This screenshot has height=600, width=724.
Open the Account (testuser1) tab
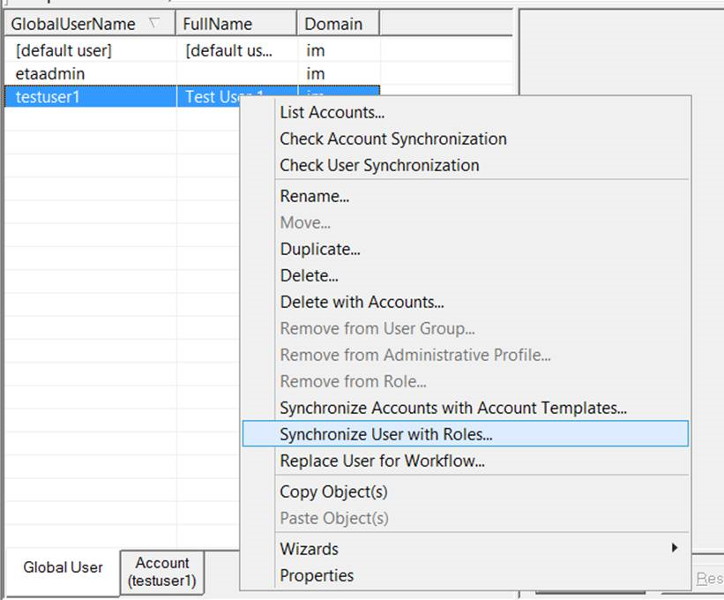pyautogui.click(x=162, y=572)
